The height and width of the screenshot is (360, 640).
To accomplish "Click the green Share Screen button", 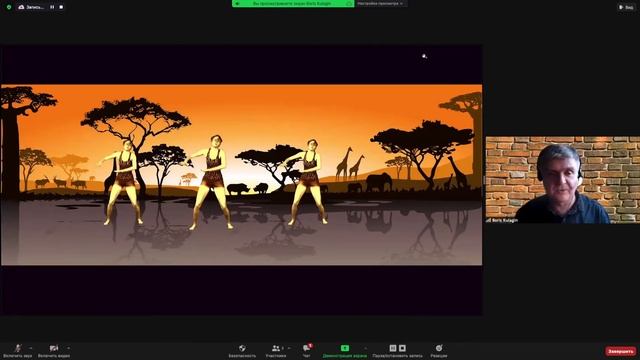I will click(345, 351).
